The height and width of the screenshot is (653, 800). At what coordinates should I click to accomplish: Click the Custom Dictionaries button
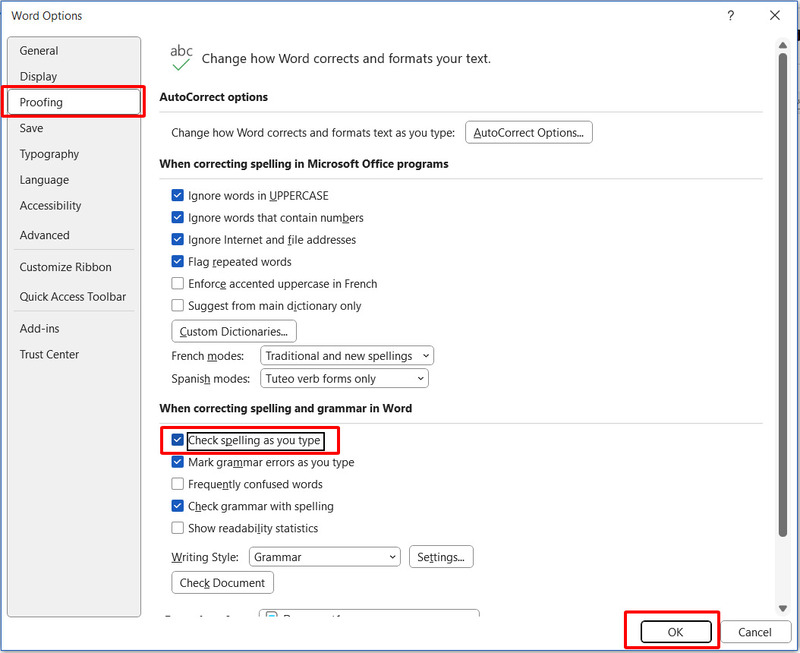[x=234, y=331]
